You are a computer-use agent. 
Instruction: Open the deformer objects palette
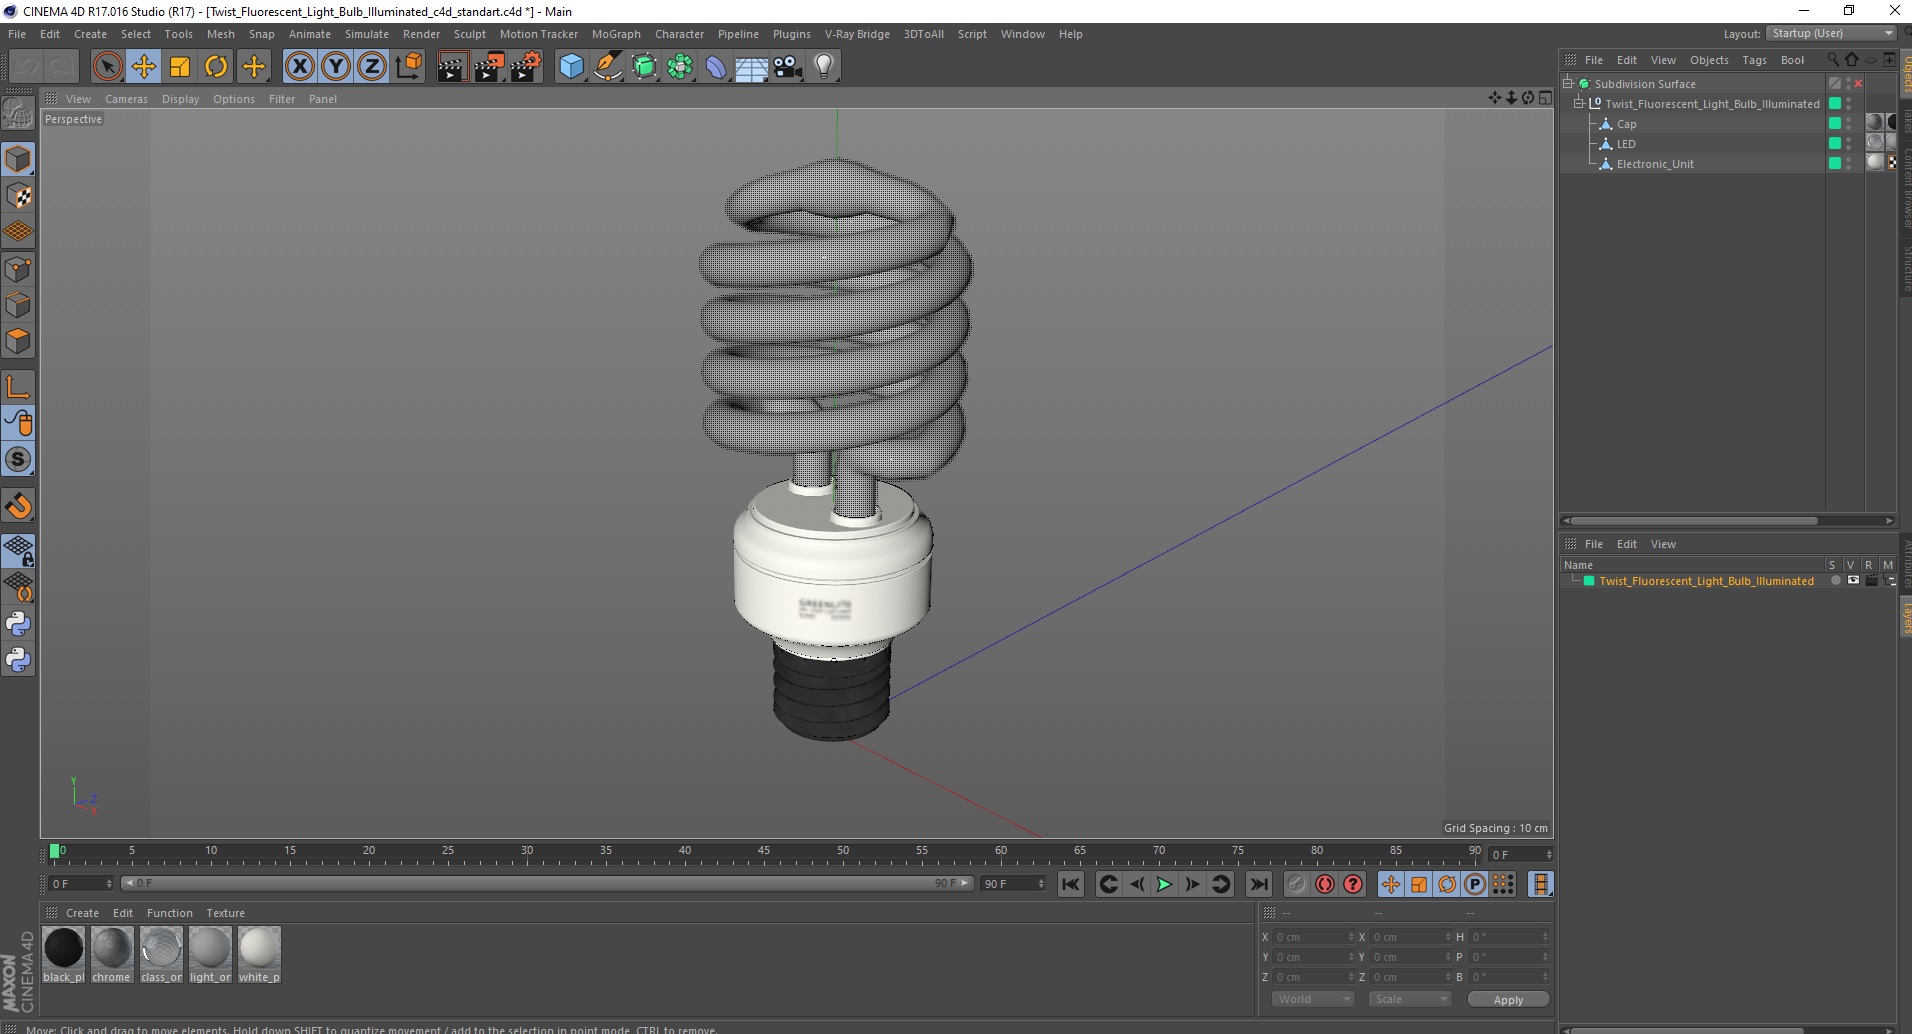716,67
